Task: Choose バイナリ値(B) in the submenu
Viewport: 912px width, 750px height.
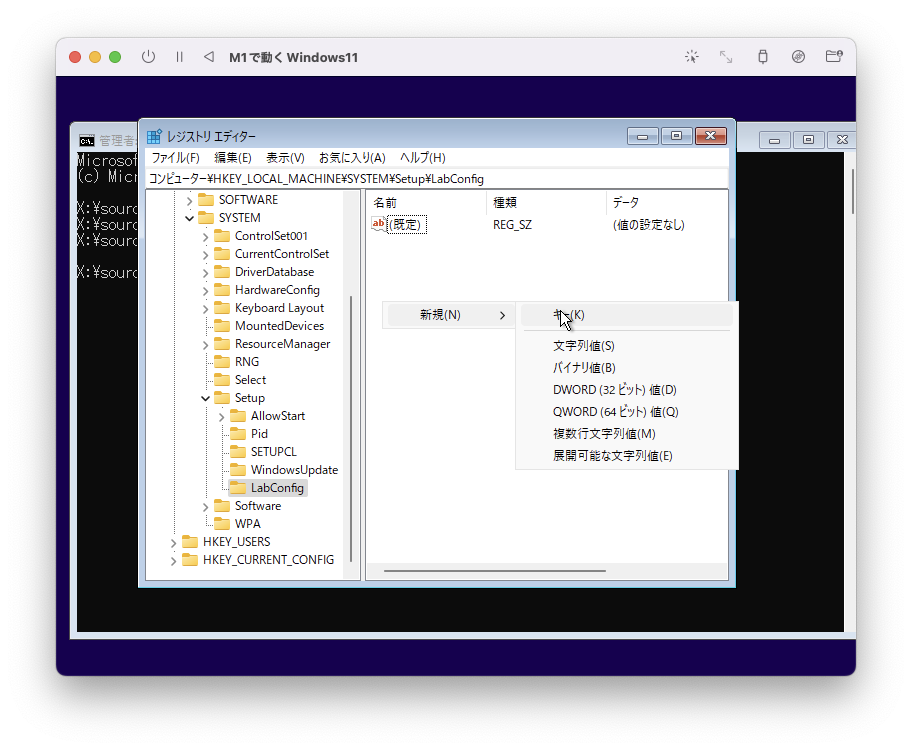Action: (x=626, y=368)
